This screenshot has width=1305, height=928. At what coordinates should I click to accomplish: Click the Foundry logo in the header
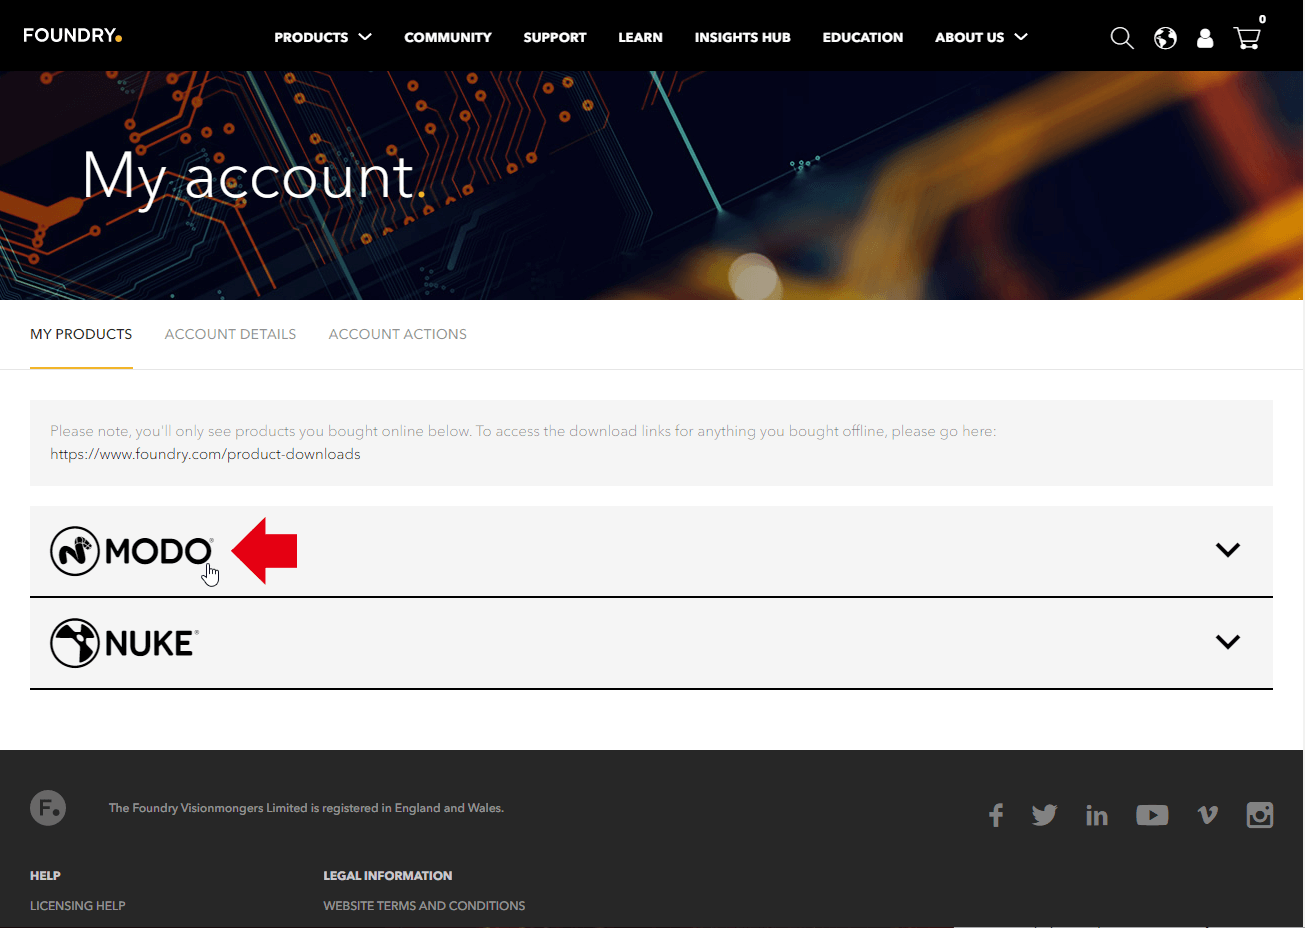pyautogui.click(x=72, y=36)
